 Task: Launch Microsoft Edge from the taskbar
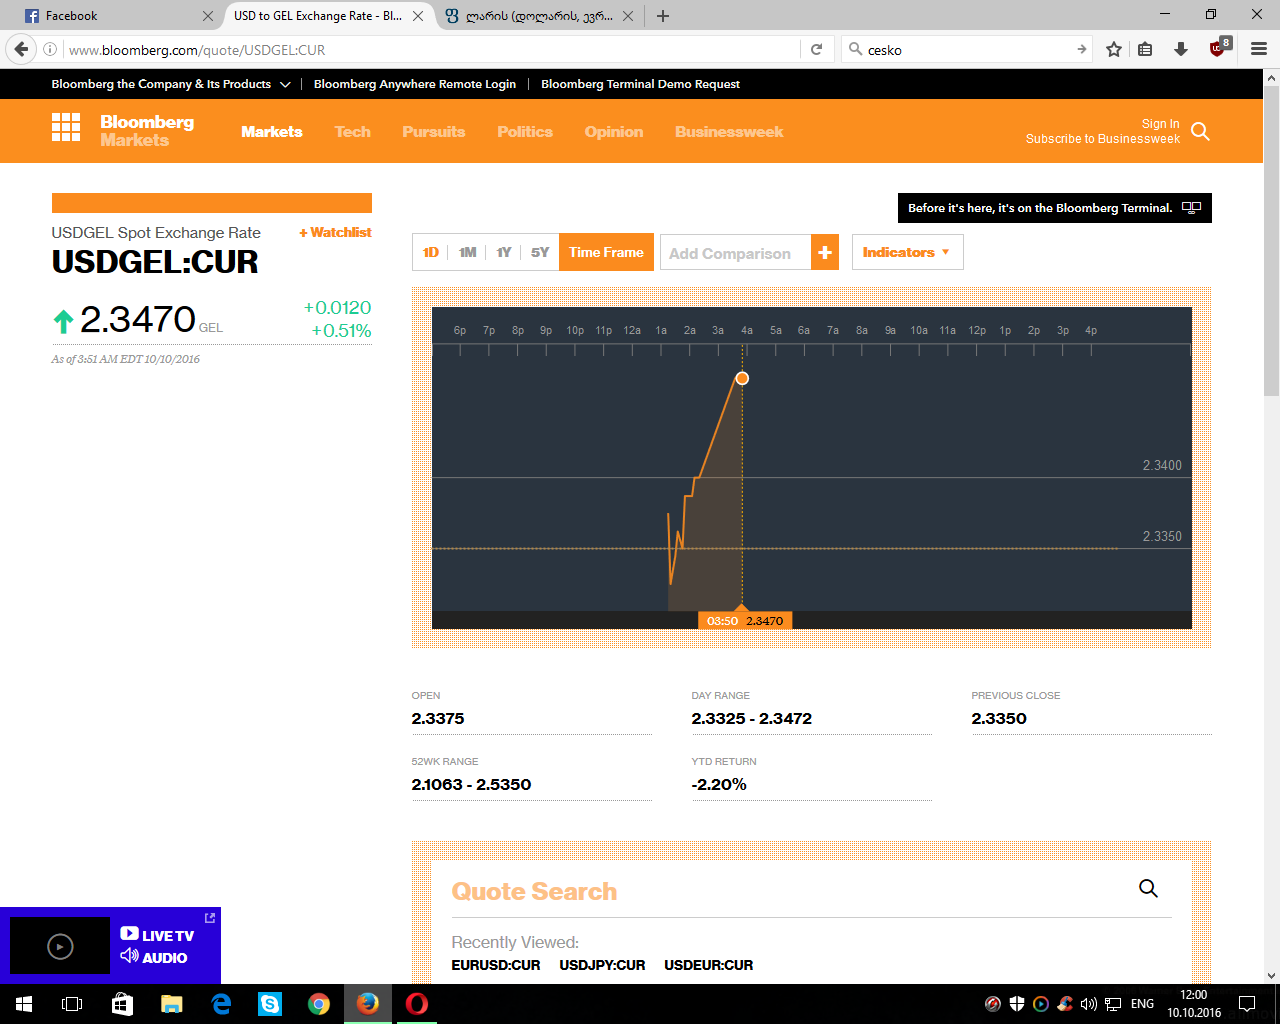(221, 1004)
